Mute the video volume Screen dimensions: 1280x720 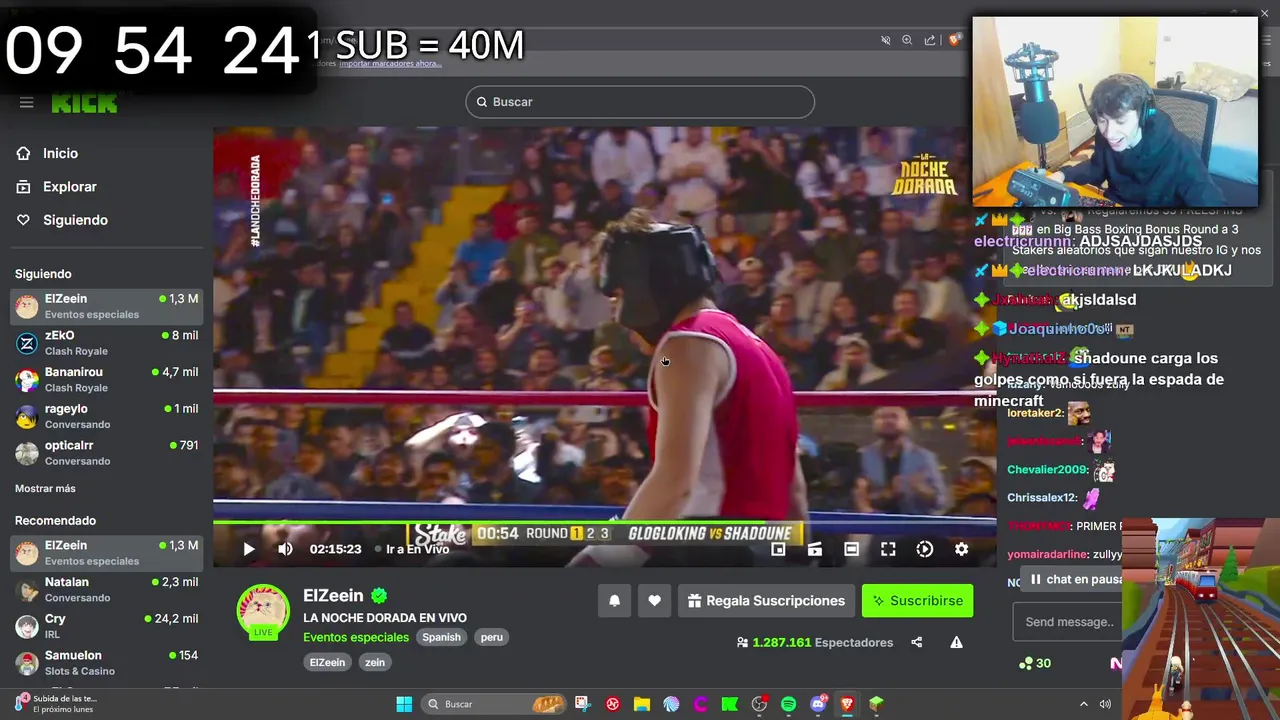tap(285, 549)
